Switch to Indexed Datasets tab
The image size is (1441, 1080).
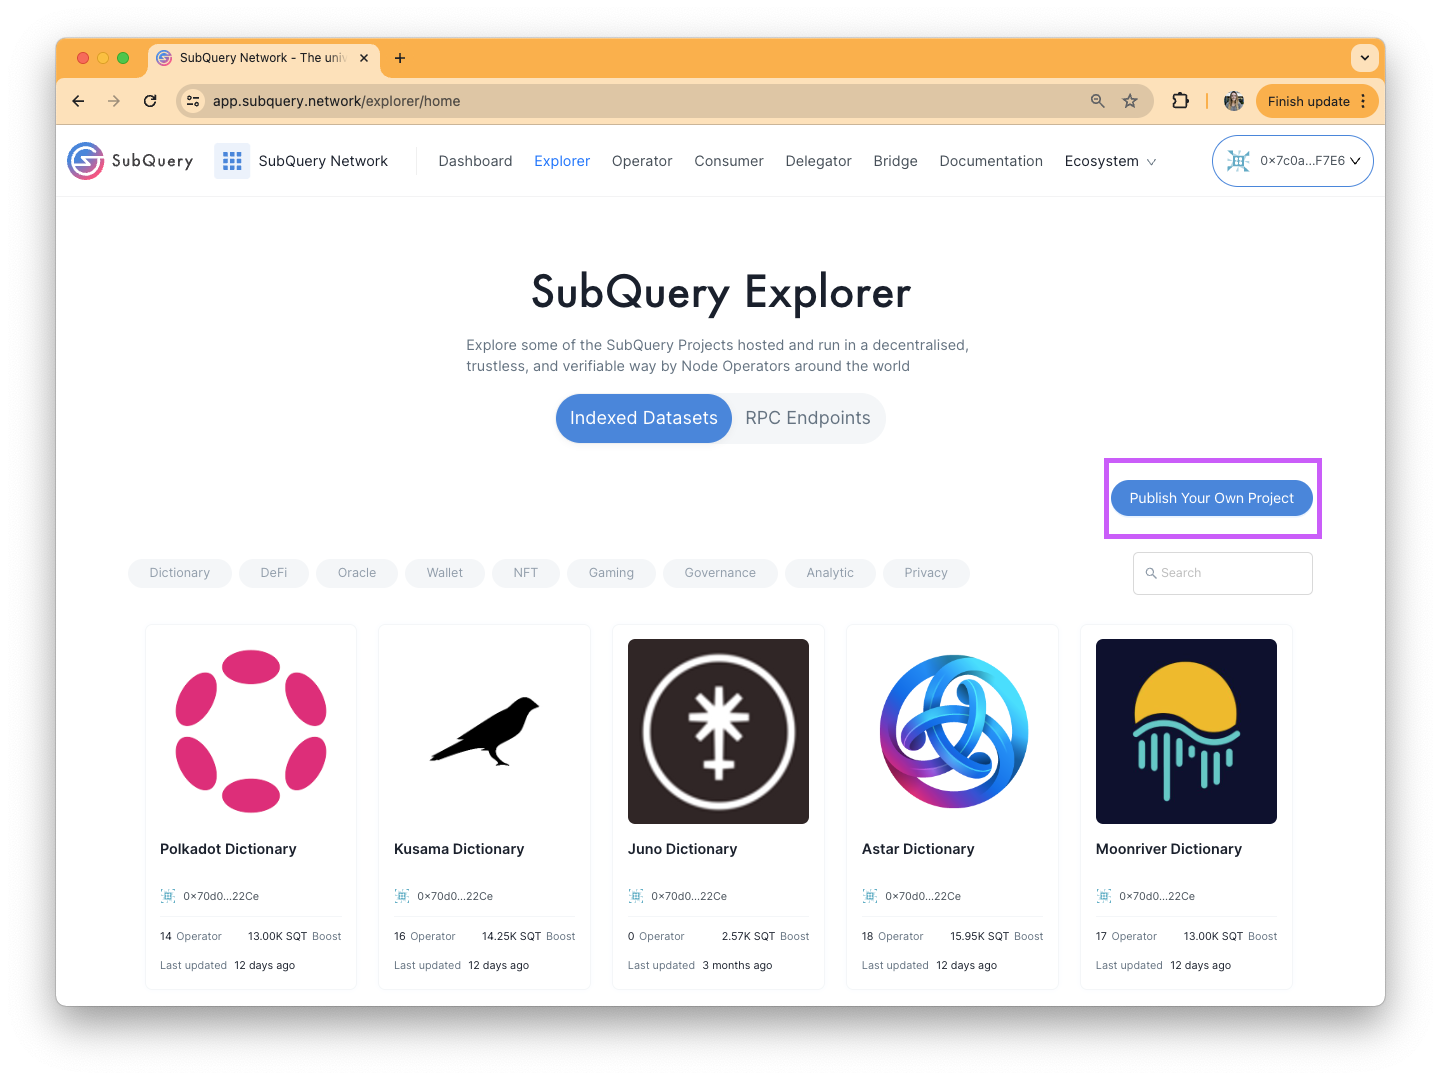(x=644, y=418)
